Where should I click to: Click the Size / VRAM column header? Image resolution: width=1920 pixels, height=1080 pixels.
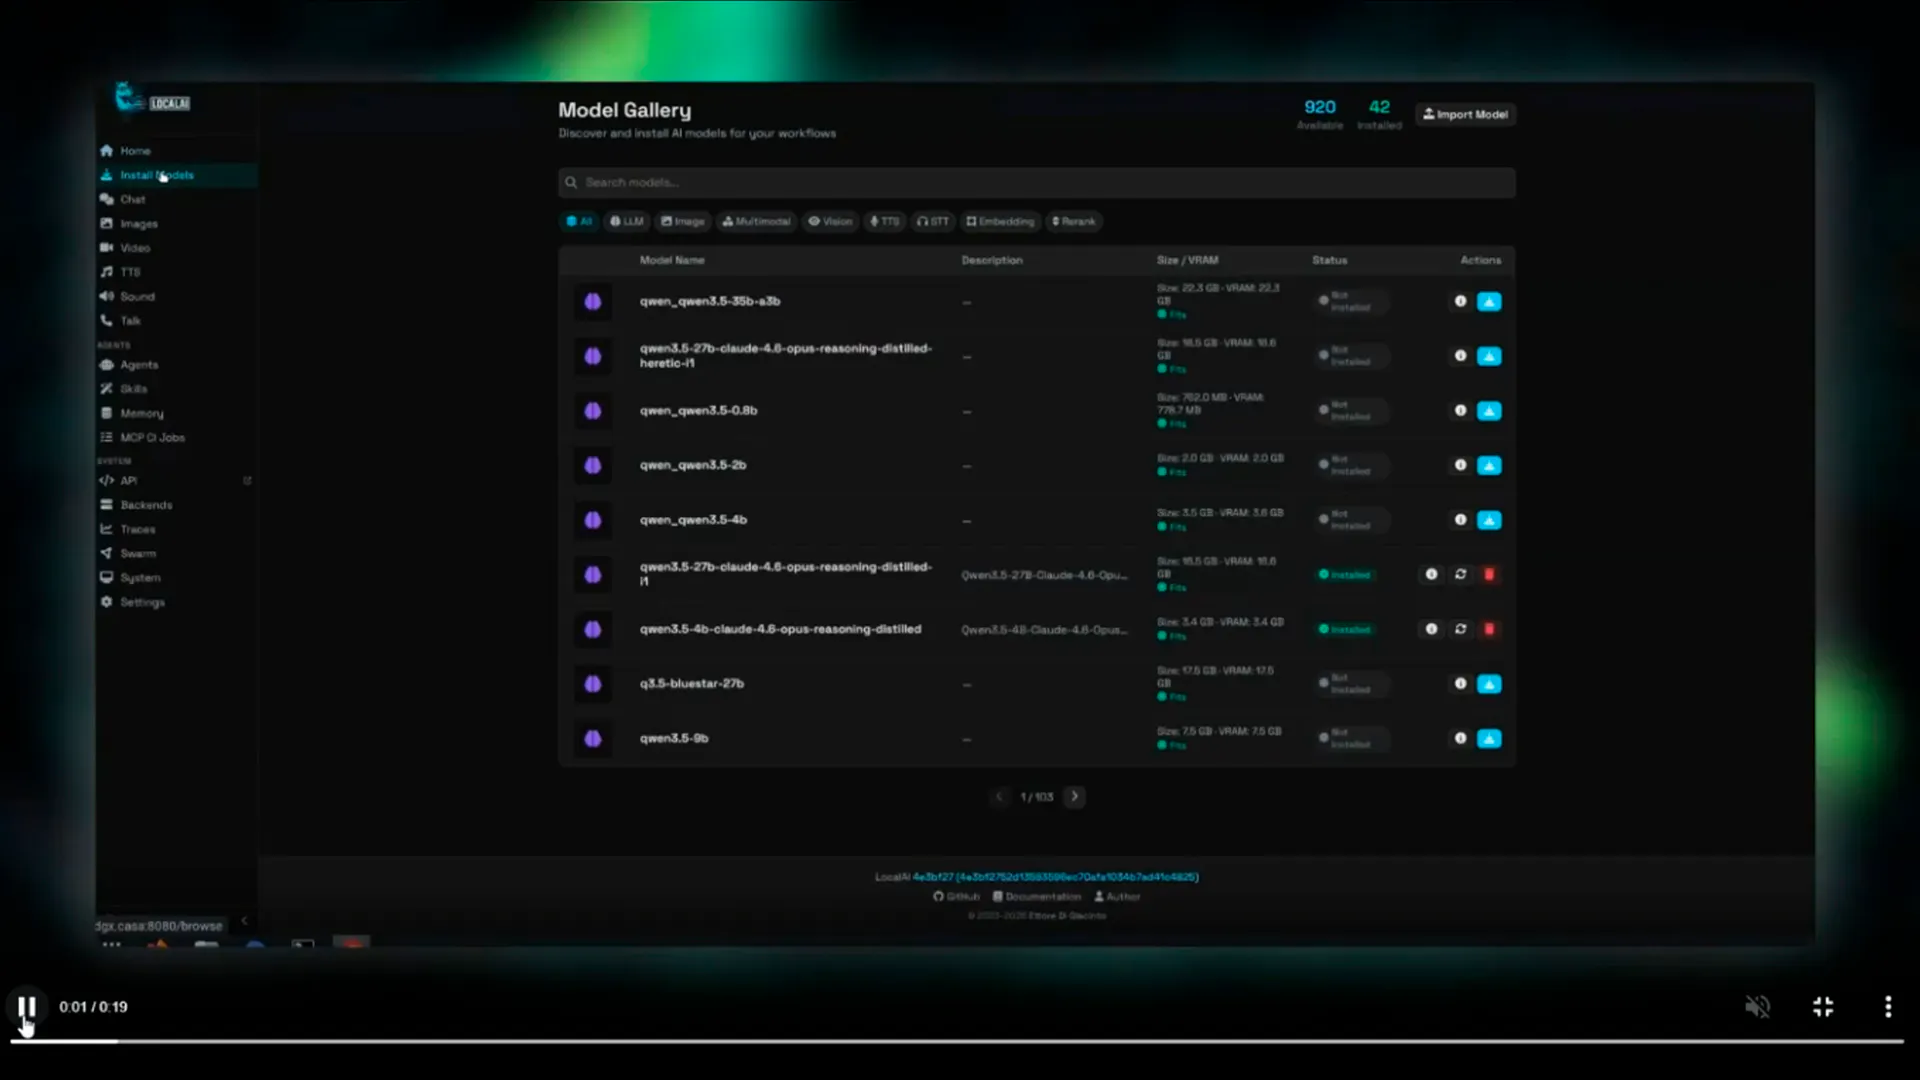coord(1187,261)
